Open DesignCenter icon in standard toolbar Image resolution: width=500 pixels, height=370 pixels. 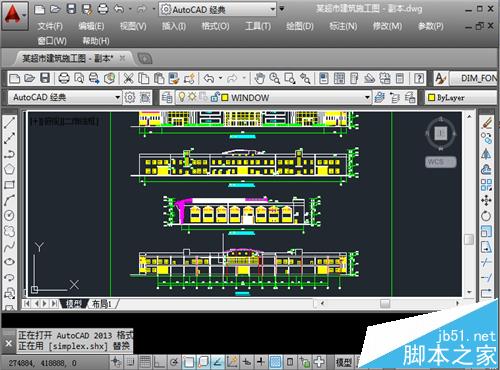pos(339,79)
